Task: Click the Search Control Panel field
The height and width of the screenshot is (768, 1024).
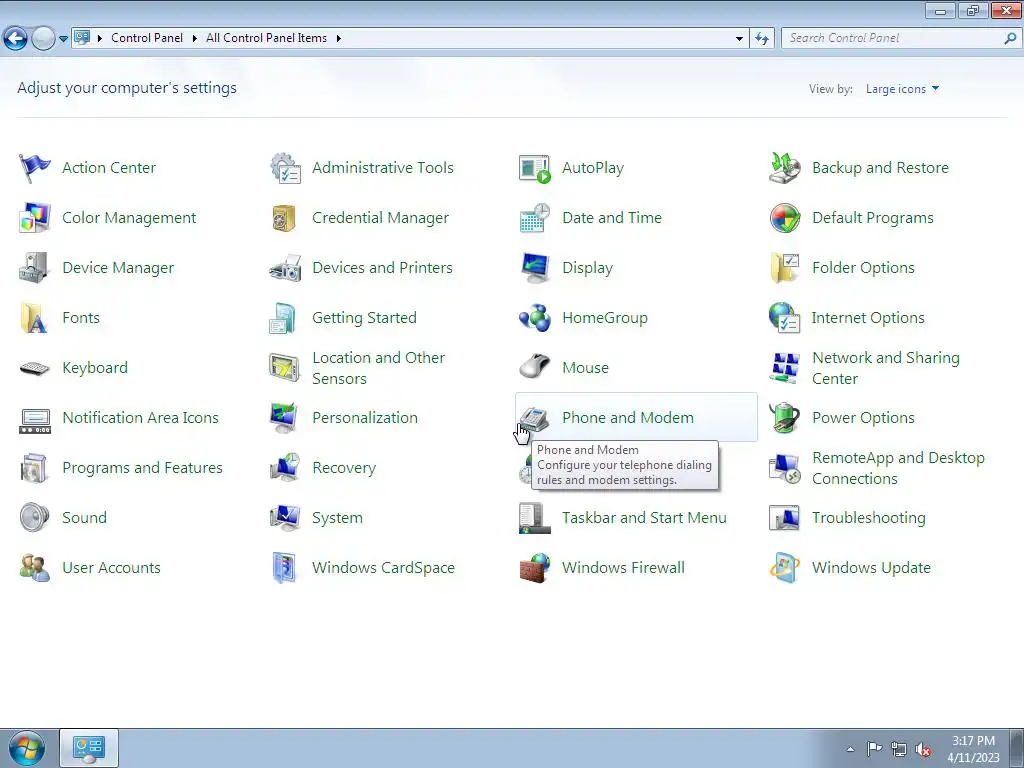Action: [x=901, y=39]
